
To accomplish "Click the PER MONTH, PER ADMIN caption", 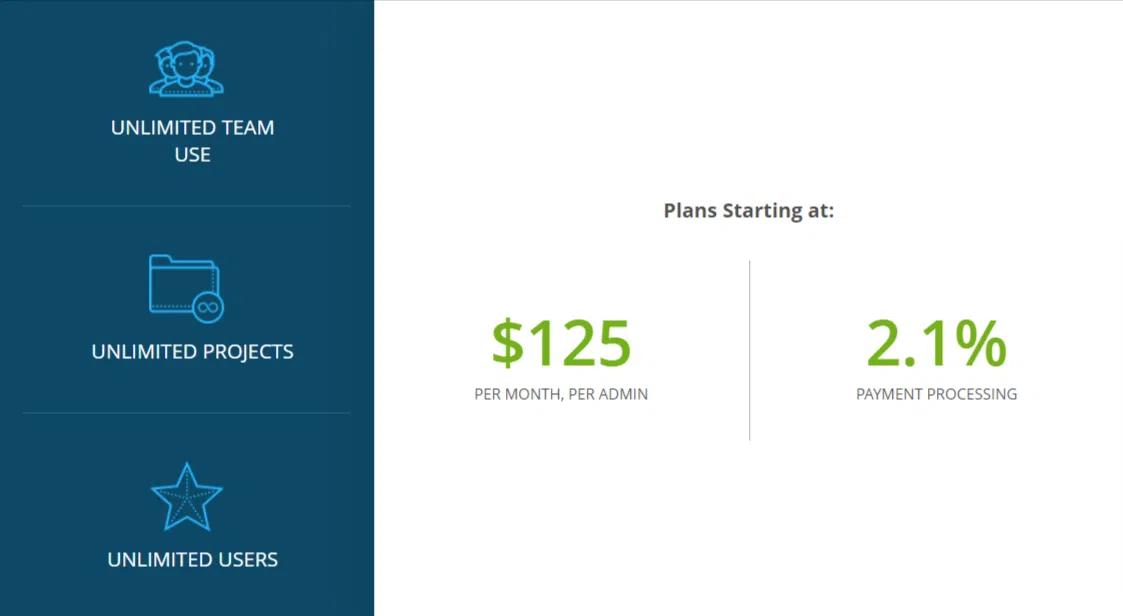I will pyautogui.click(x=561, y=394).
